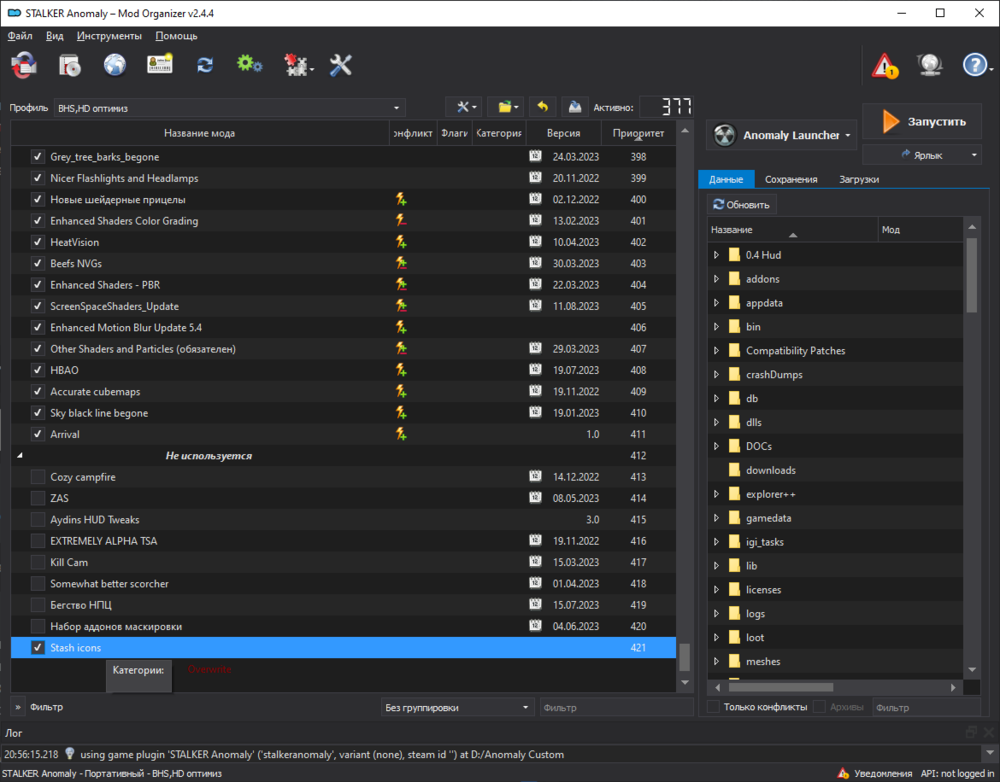Image resolution: width=1000 pixels, height=782 pixels.
Task: Open the Профиль dropdown
Action: coord(230,108)
